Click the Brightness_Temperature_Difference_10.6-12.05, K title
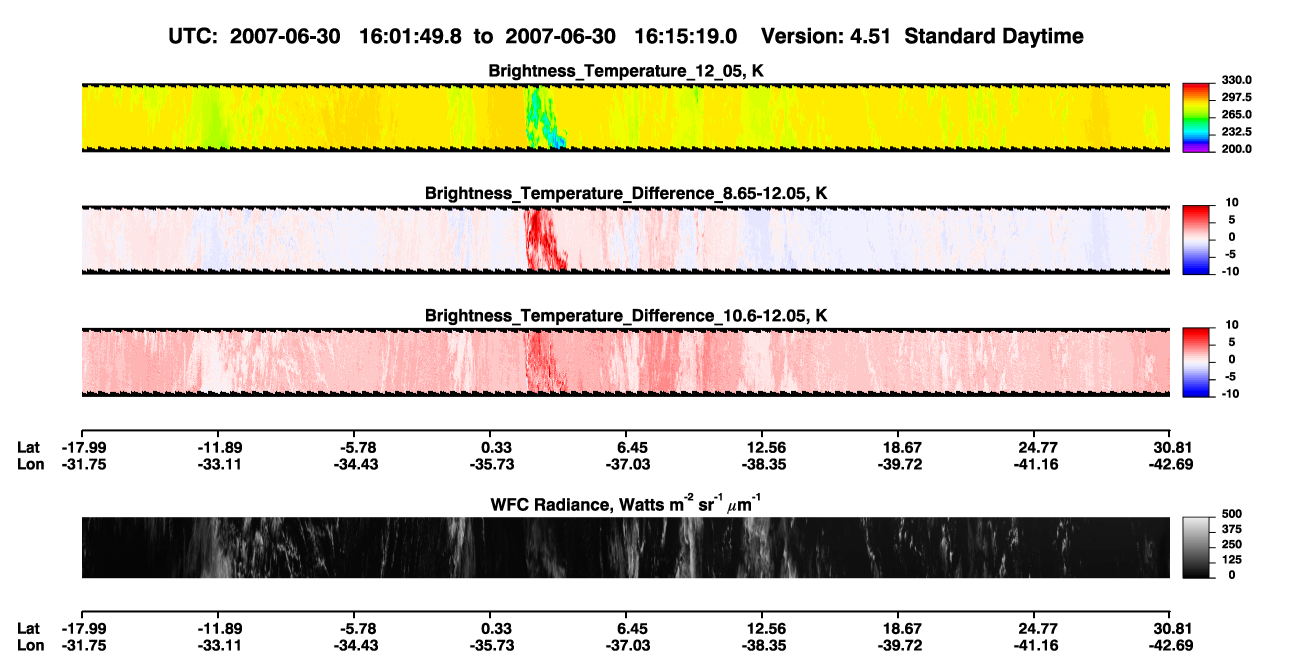Screen dimensions: 1300x667 pos(625,316)
